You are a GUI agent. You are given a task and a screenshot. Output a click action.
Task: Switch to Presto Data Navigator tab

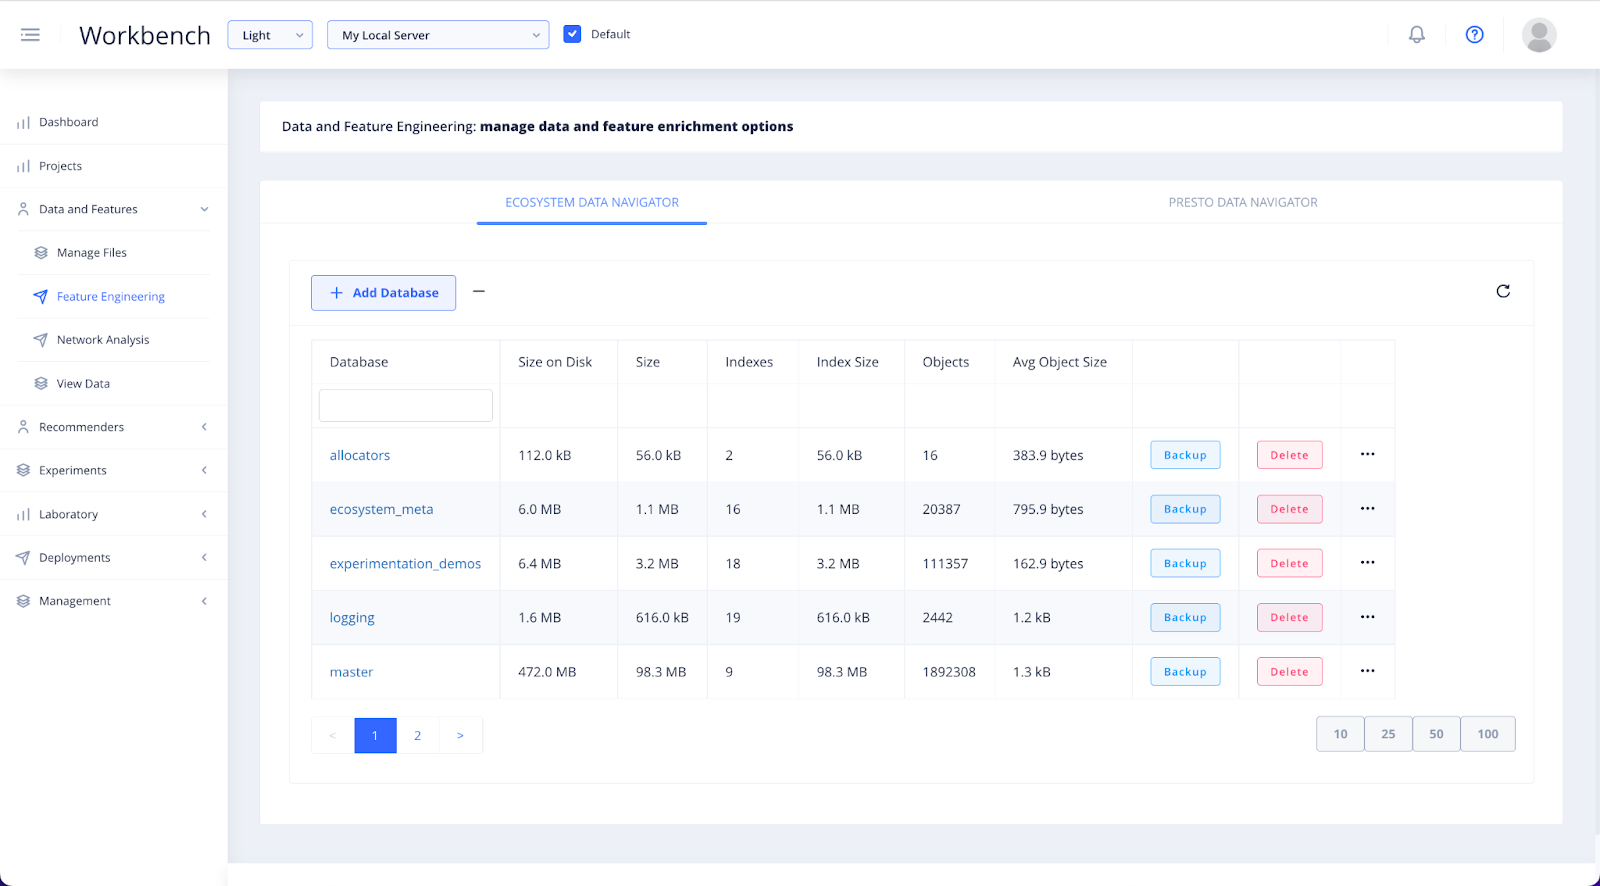[x=1243, y=203]
